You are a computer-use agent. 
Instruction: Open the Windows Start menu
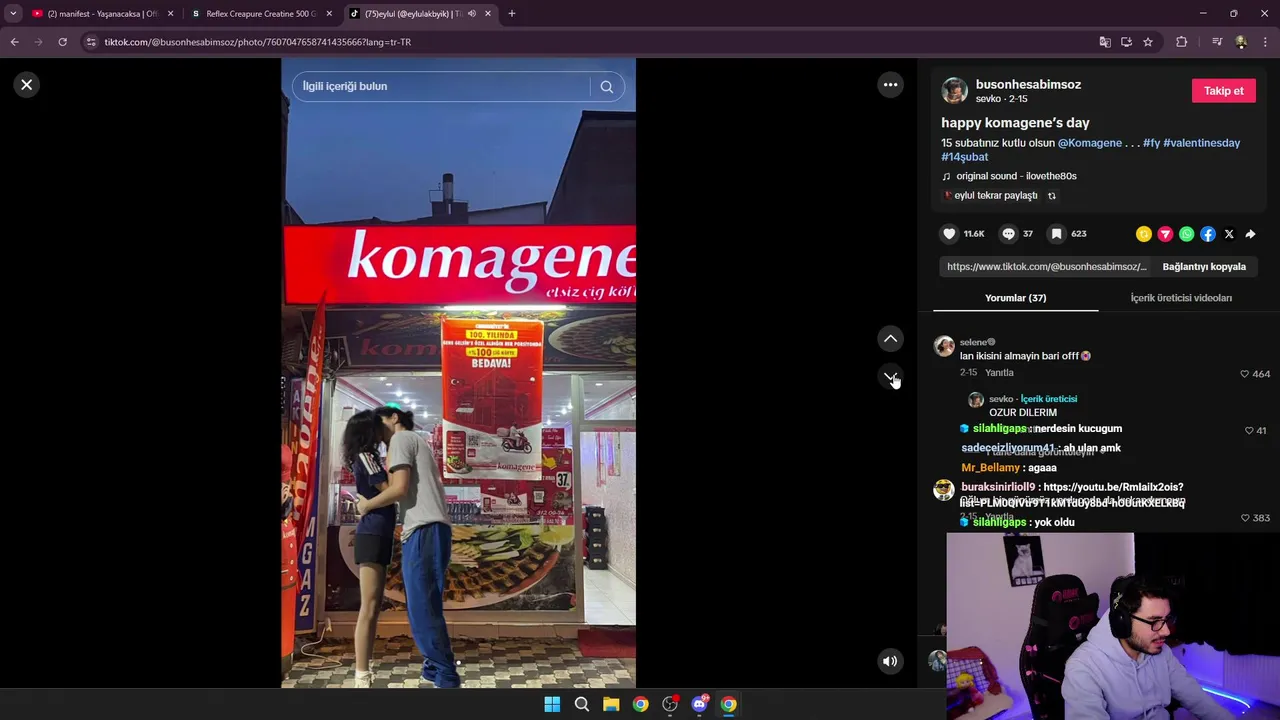click(x=552, y=704)
